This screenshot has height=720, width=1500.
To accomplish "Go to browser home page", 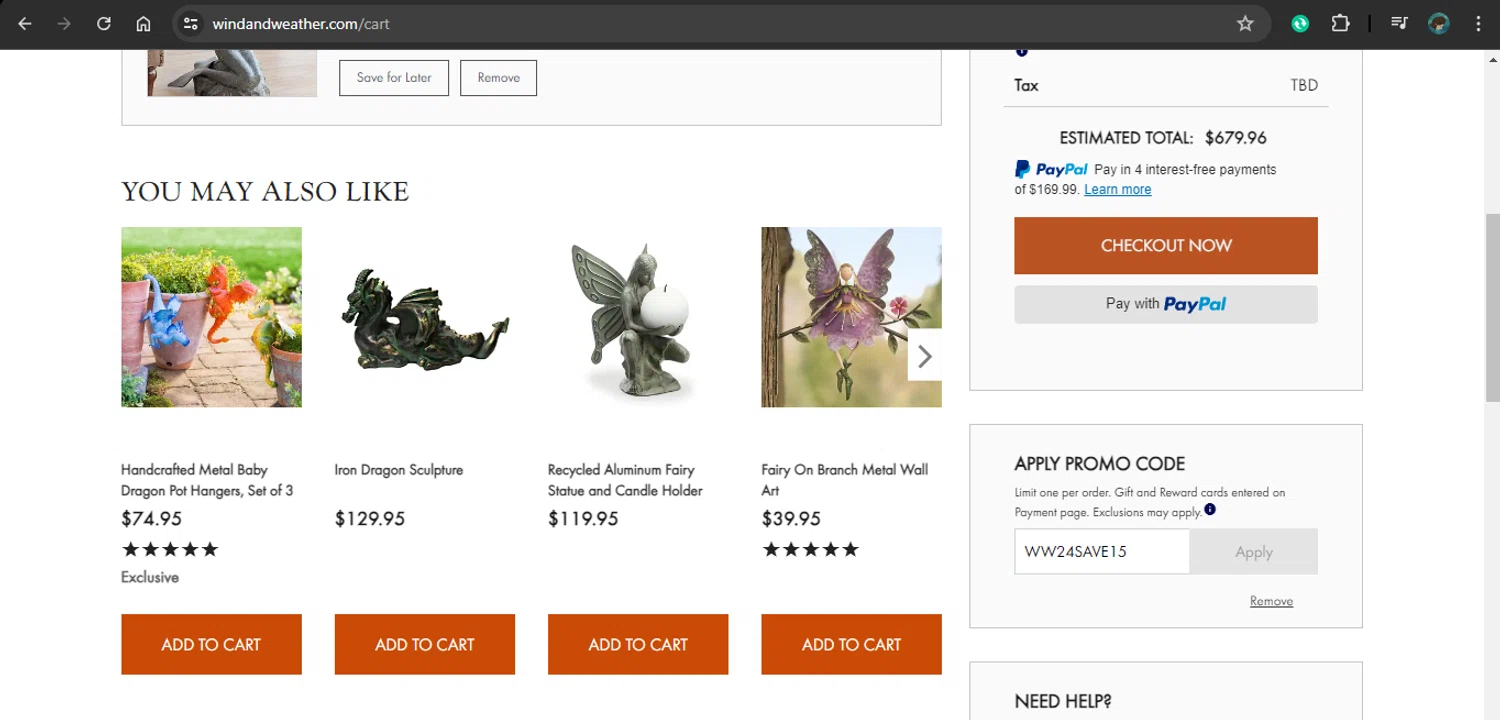I will [143, 24].
